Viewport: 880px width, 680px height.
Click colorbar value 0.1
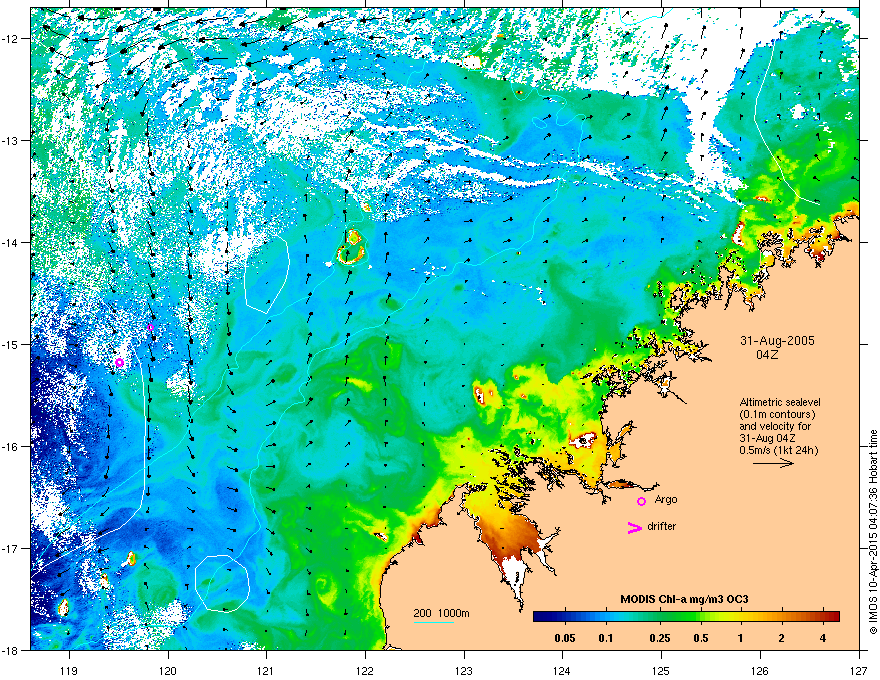[x=606, y=638]
